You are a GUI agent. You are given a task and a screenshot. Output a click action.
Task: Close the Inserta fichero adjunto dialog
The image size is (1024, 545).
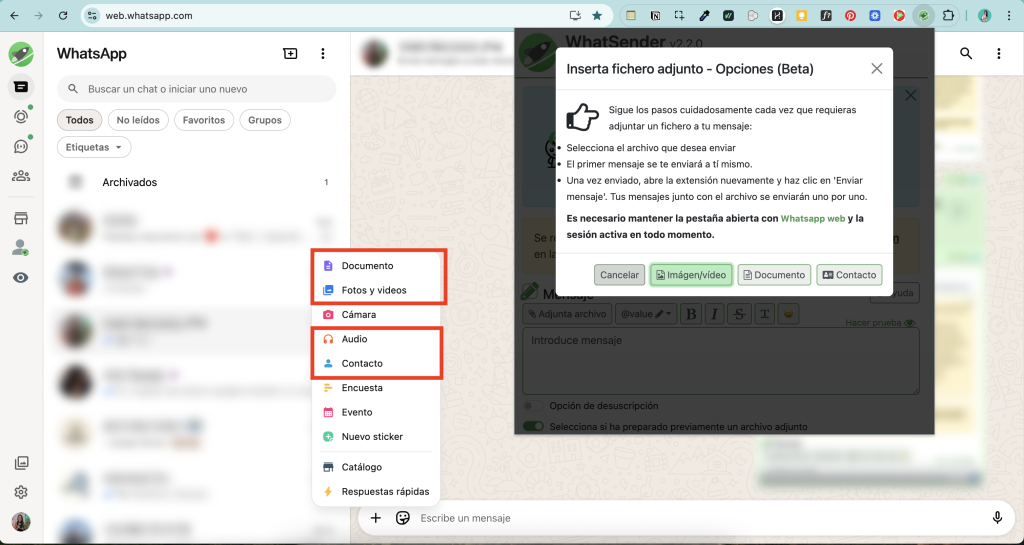(x=876, y=69)
